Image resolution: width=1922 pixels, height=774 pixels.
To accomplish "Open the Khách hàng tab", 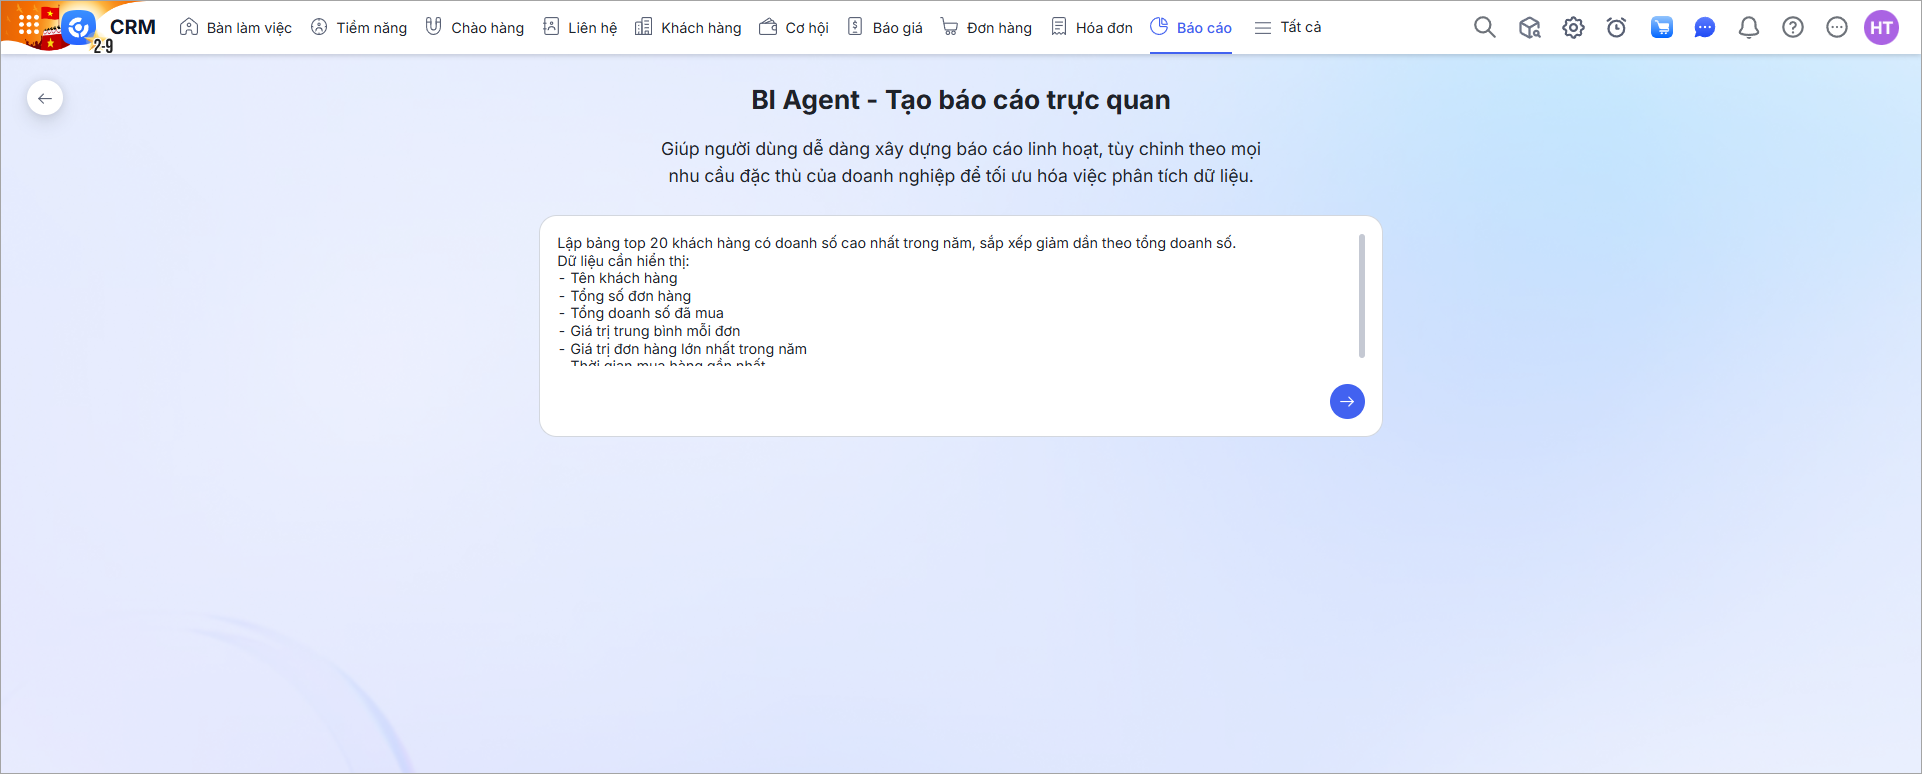I will [689, 28].
